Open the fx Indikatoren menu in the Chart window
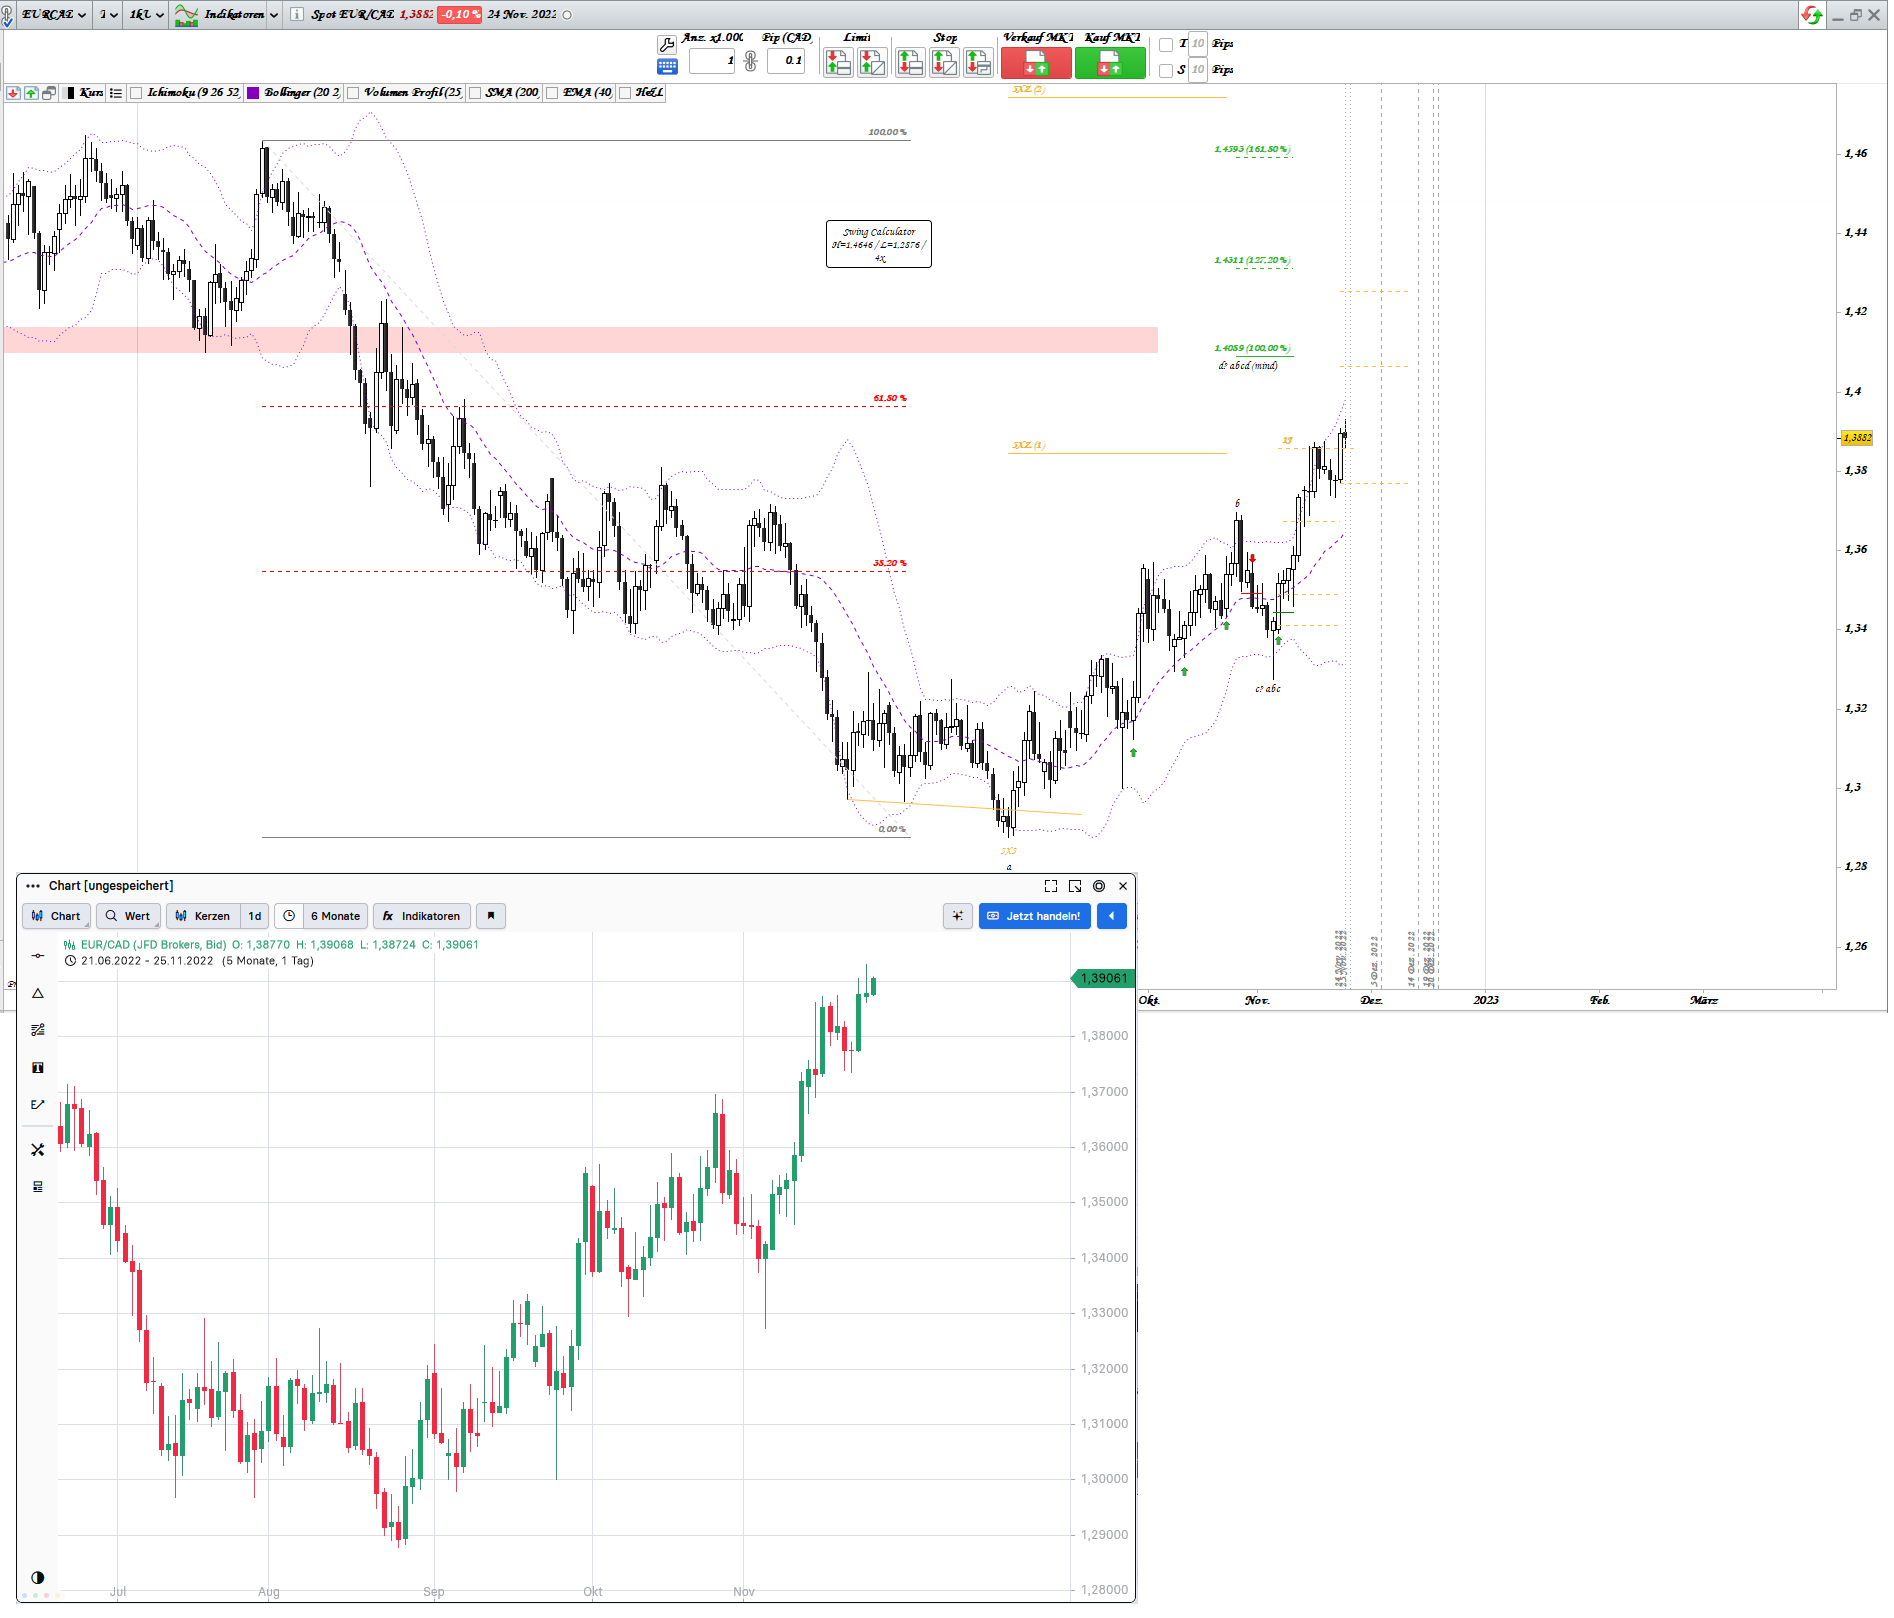 pos(421,916)
